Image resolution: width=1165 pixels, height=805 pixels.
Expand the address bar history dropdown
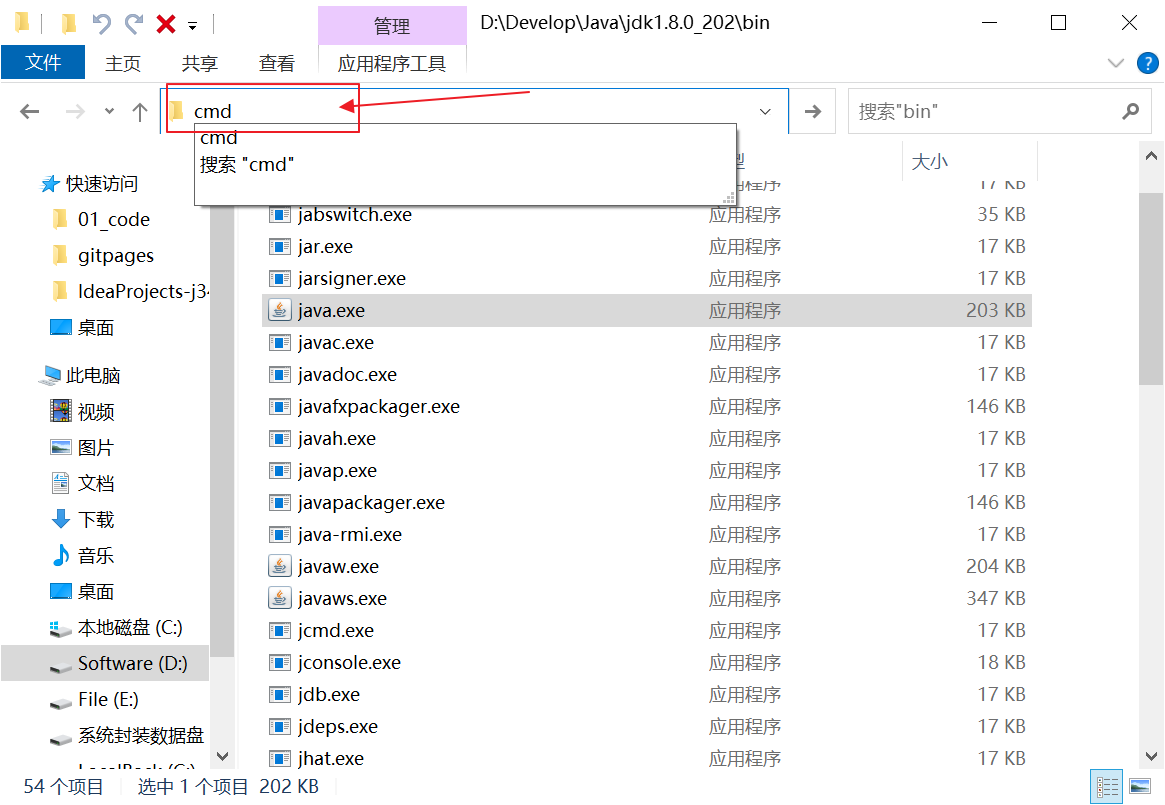tap(766, 112)
